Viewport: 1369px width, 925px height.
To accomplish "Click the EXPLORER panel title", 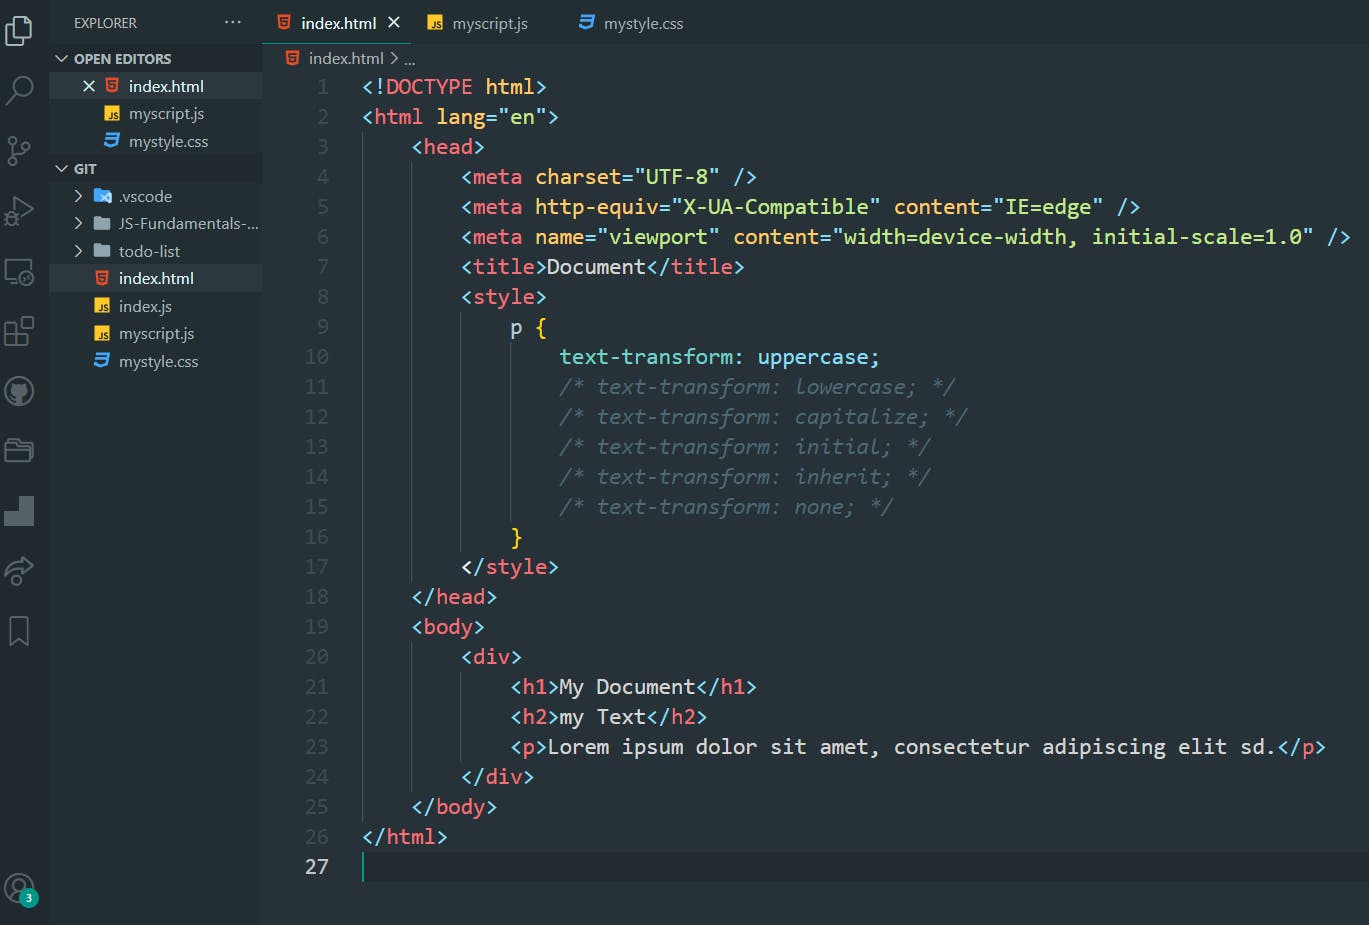I will [105, 23].
